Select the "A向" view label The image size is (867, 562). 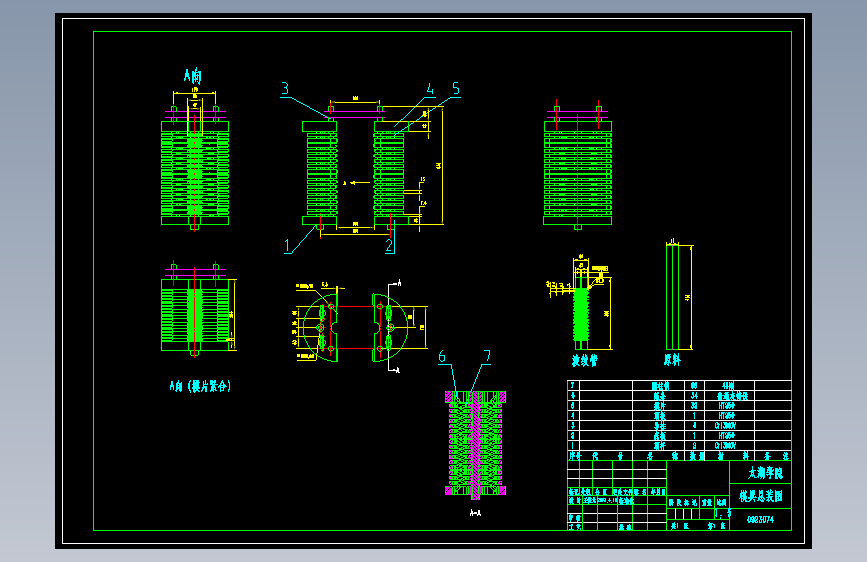coord(192,76)
